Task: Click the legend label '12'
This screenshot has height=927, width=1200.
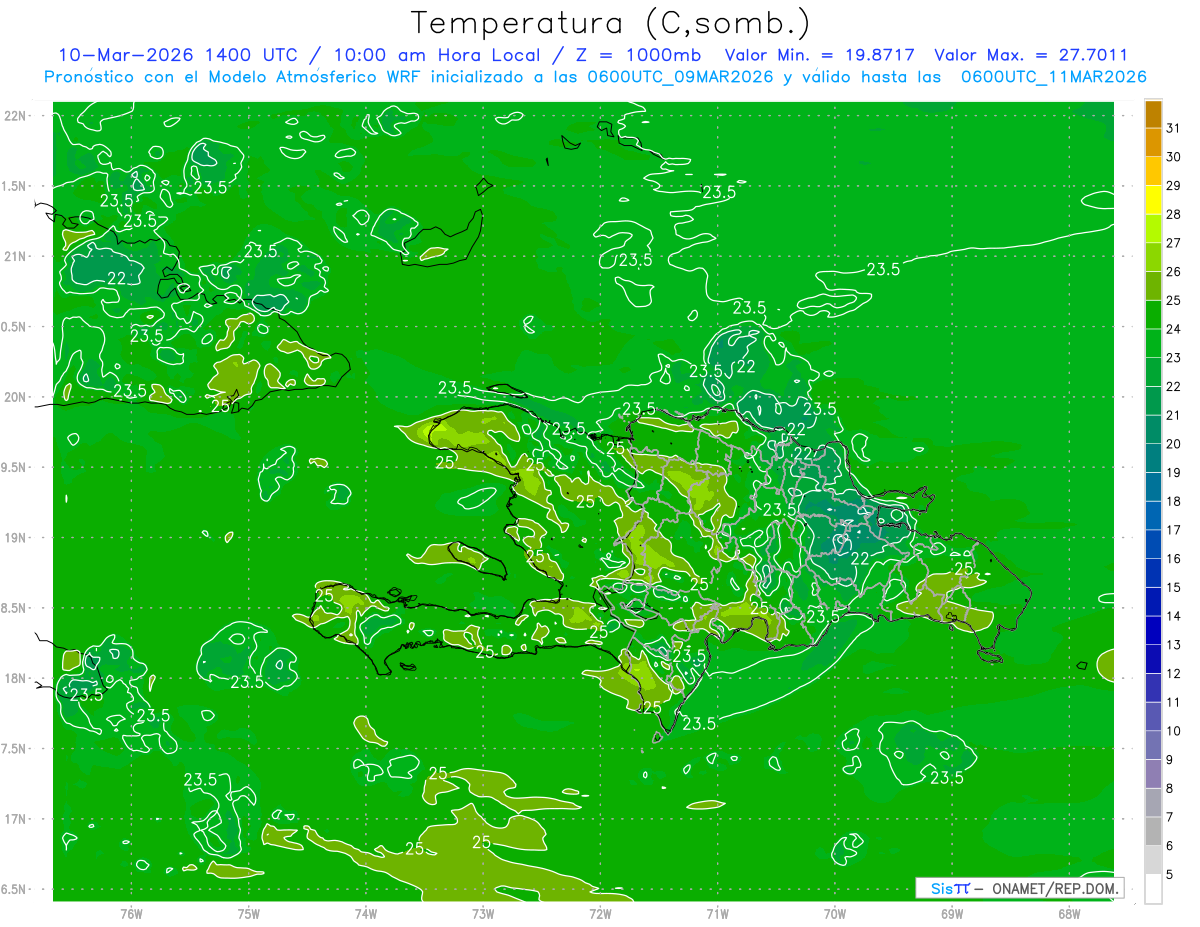Action: [1174, 674]
